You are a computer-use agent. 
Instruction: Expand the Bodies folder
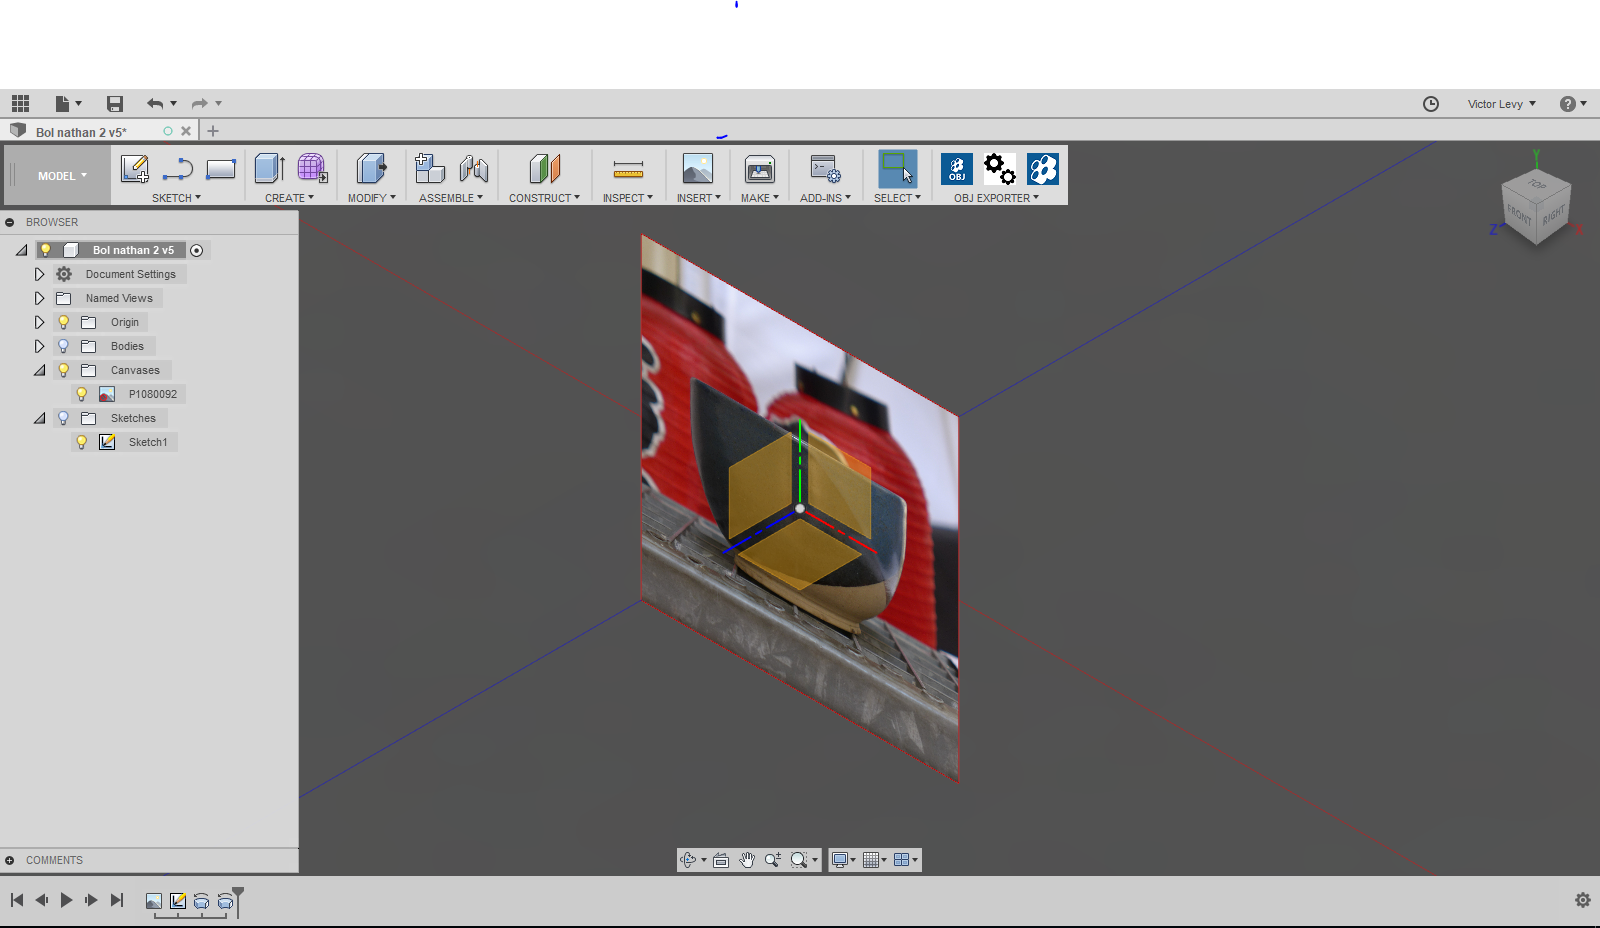[x=39, y=346]
